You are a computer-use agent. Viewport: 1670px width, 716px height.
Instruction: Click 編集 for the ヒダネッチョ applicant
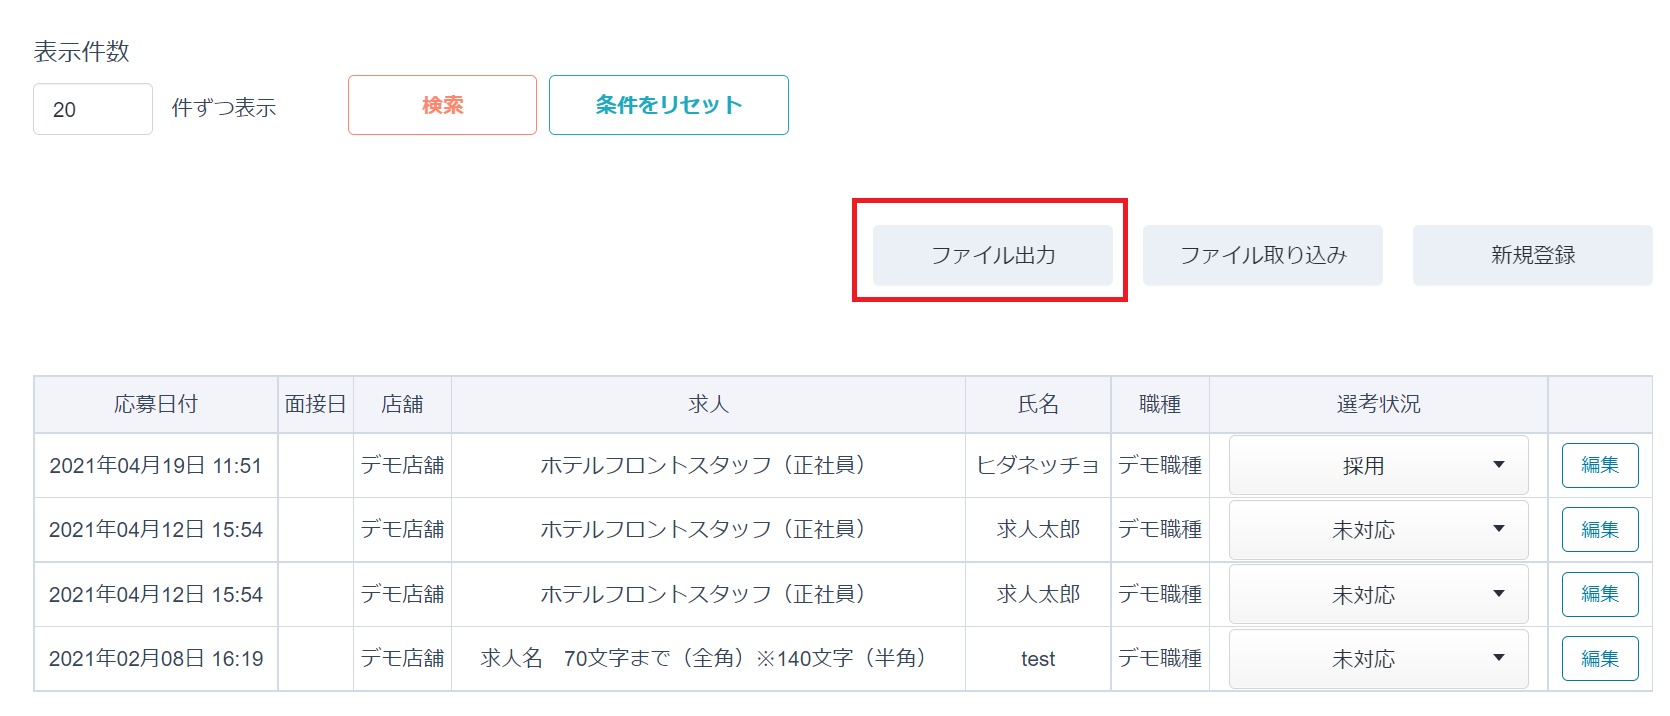coord(1599,465)
